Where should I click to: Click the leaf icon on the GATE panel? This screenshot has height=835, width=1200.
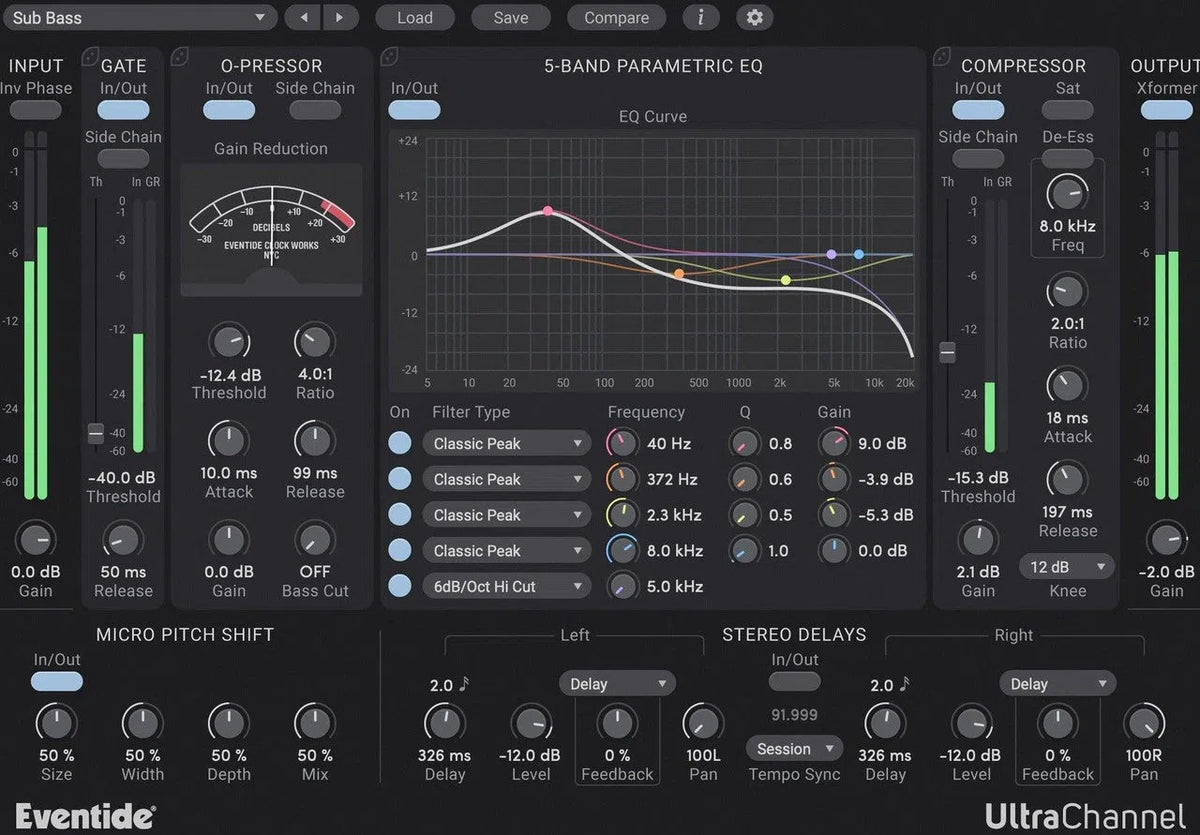91,57
